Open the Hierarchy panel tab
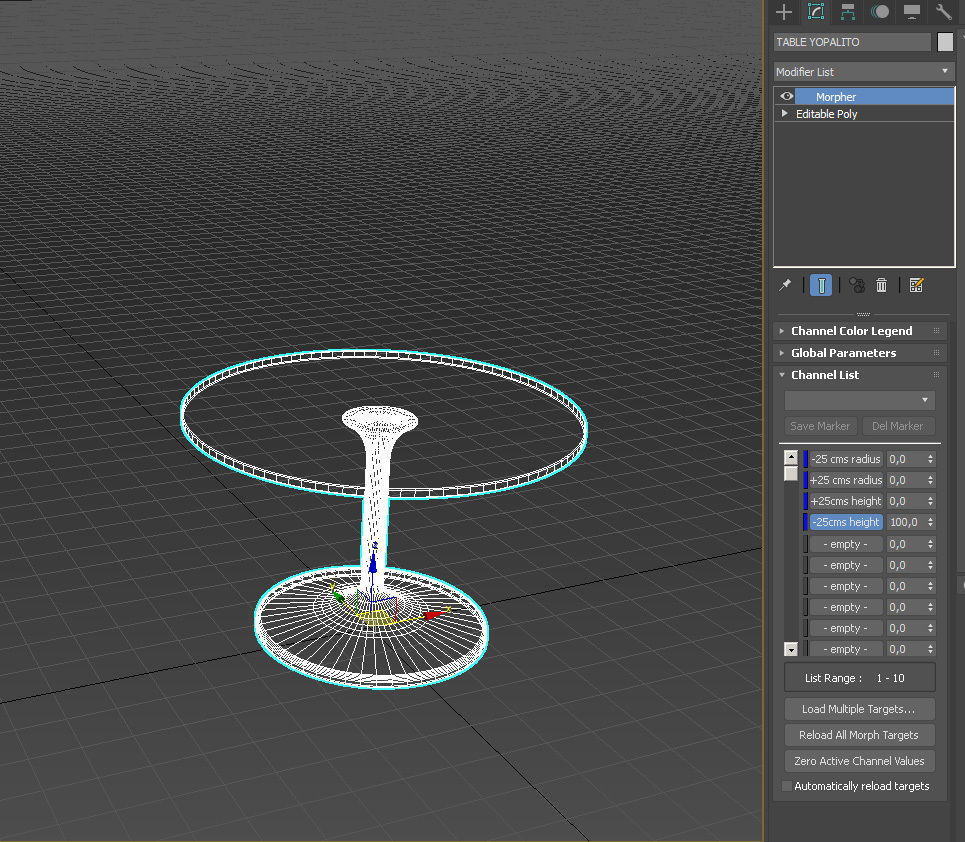965x842 pixels. coord(848,12)
